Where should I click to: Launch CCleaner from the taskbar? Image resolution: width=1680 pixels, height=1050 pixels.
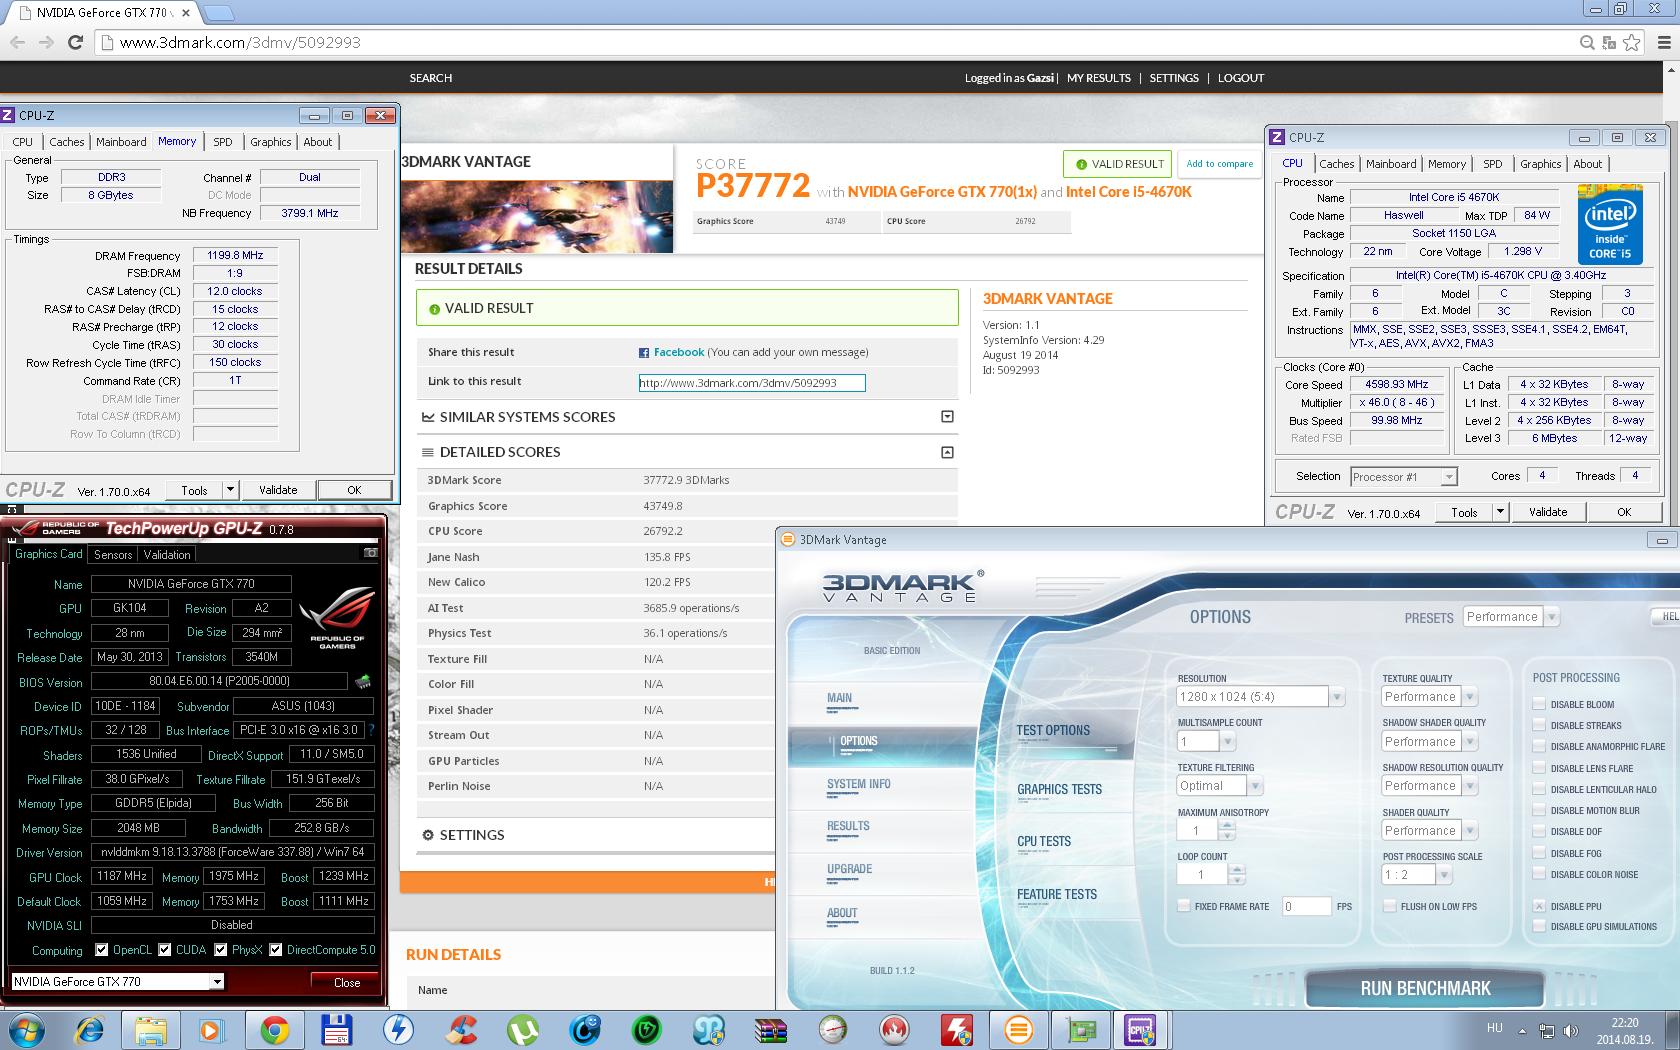click(460, 1029)
